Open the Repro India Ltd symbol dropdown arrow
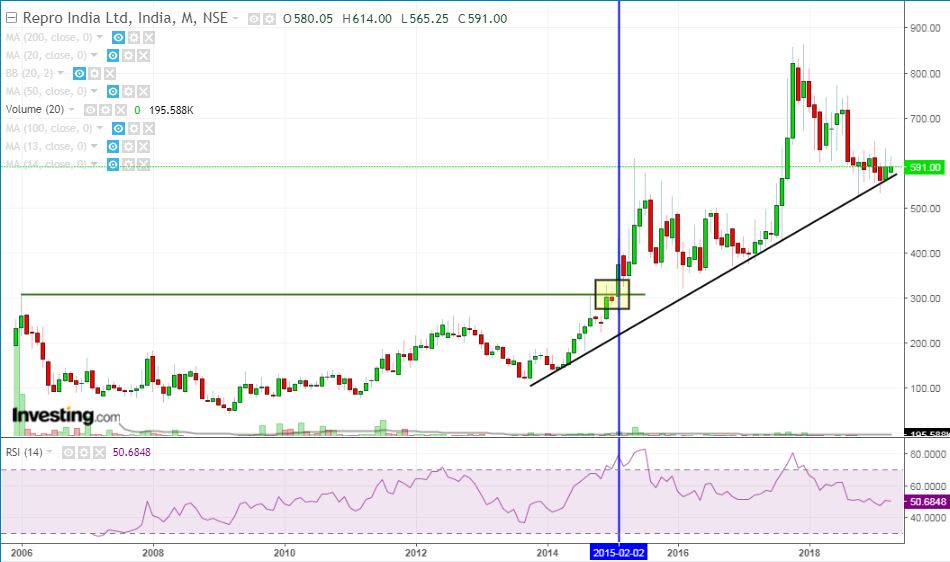This screenshot has width=950, height=562. (x=236, y=19)
